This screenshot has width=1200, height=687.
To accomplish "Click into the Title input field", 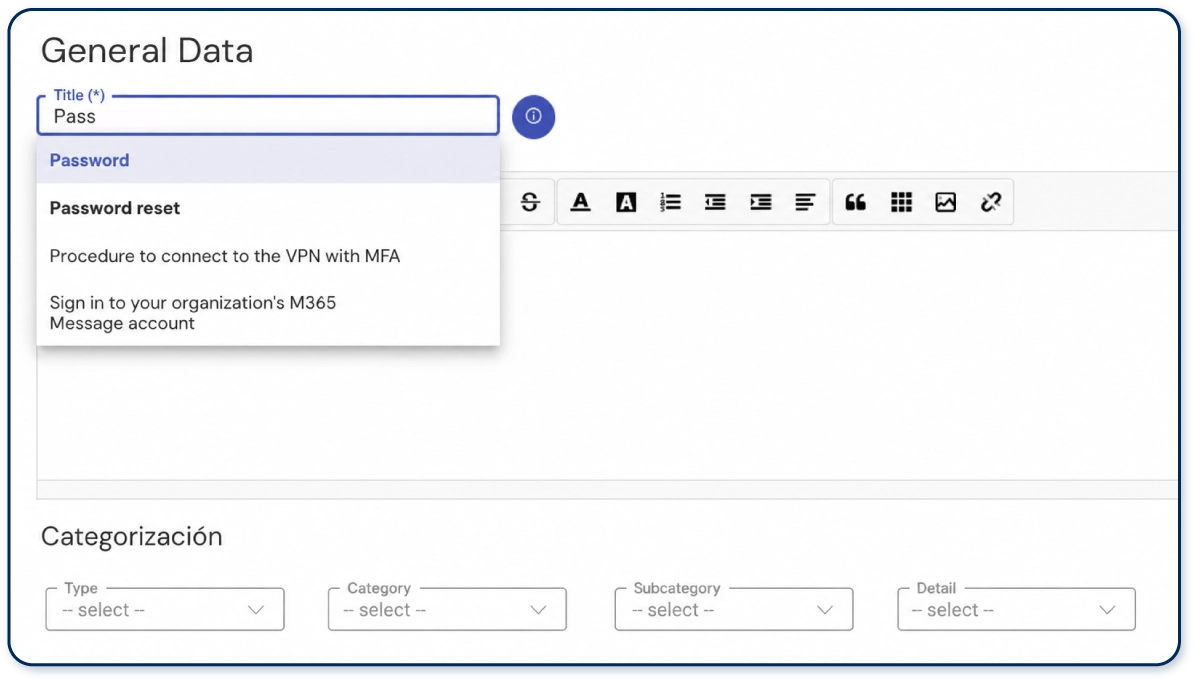I will tap(268, 116).
